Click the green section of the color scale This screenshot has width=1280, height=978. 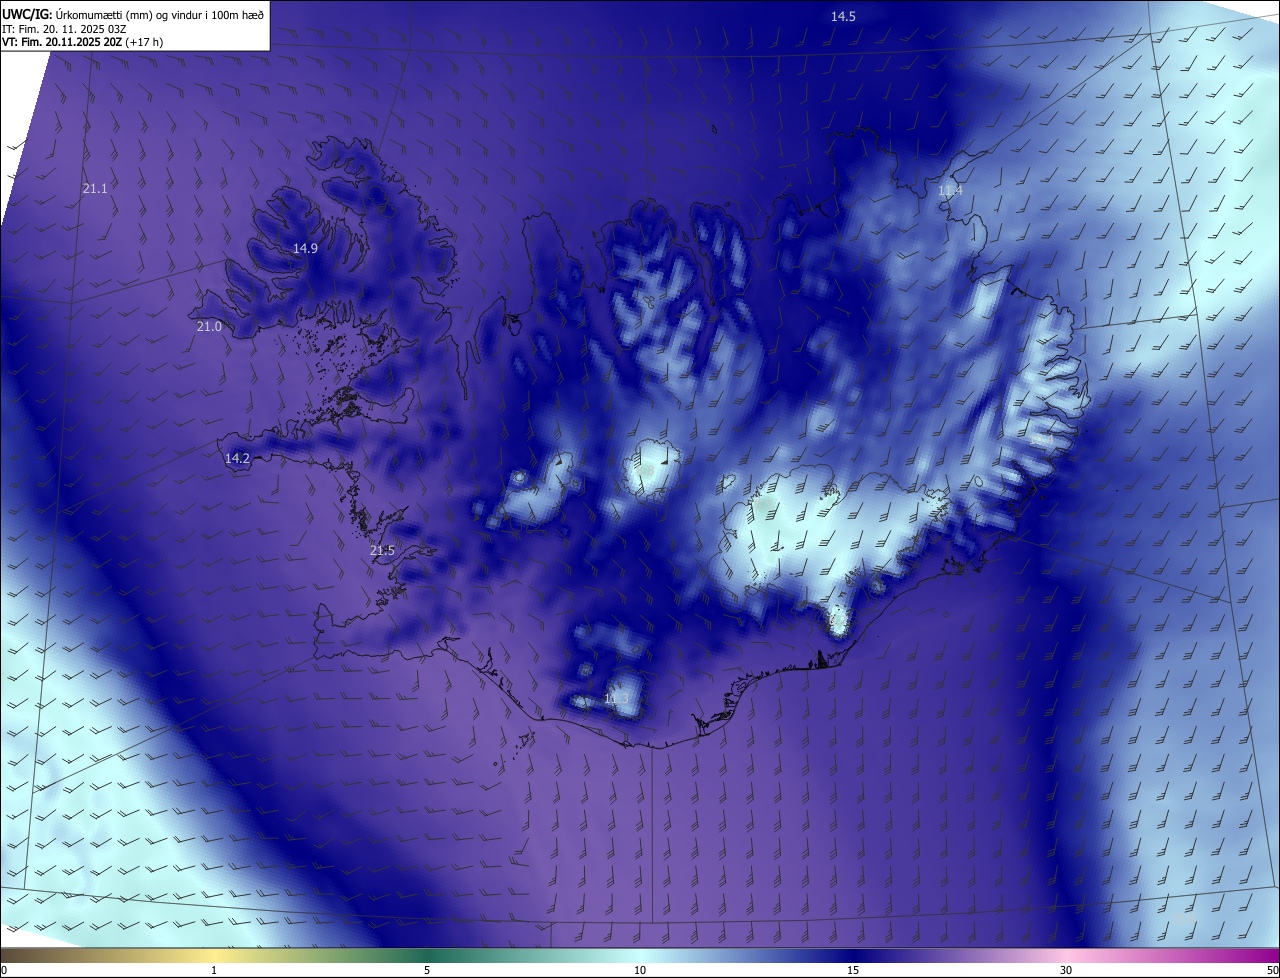[427, 955]
